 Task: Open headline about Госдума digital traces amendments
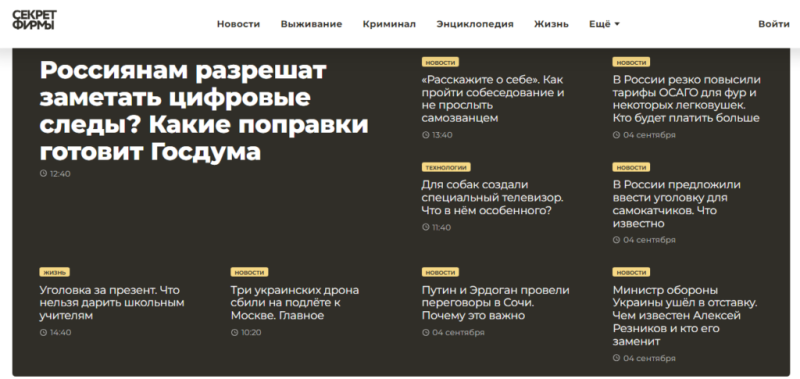tap(204, 111)
